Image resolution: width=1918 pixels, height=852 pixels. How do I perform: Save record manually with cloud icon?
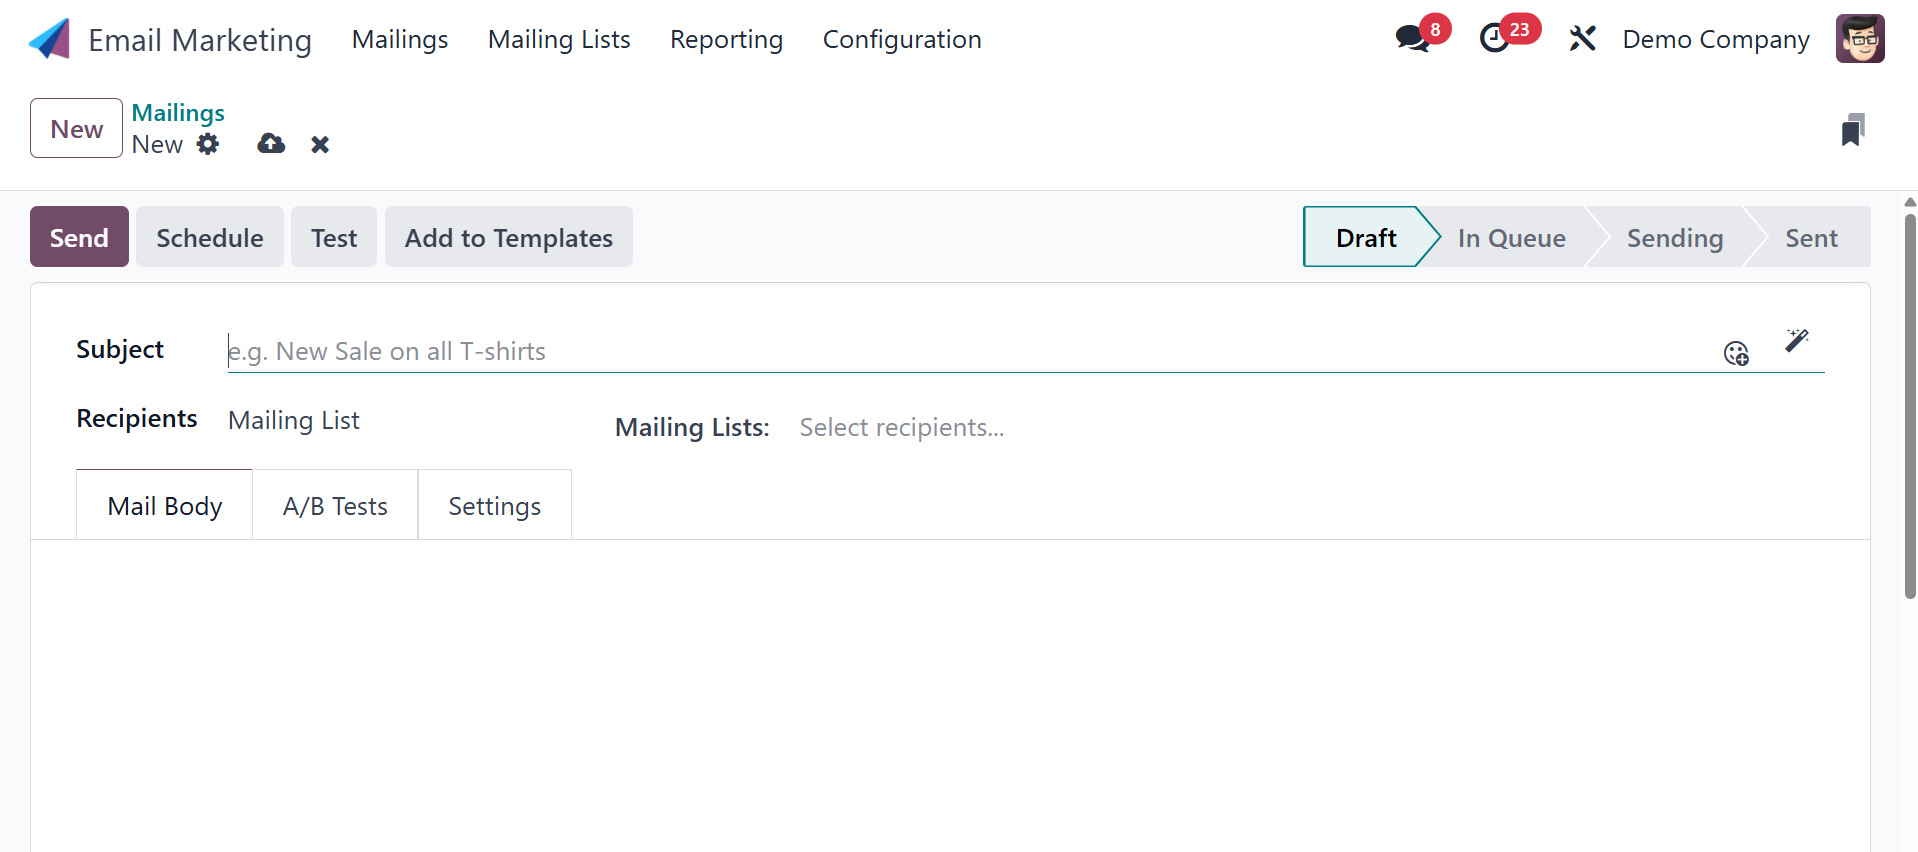click(x=271, y=144)
